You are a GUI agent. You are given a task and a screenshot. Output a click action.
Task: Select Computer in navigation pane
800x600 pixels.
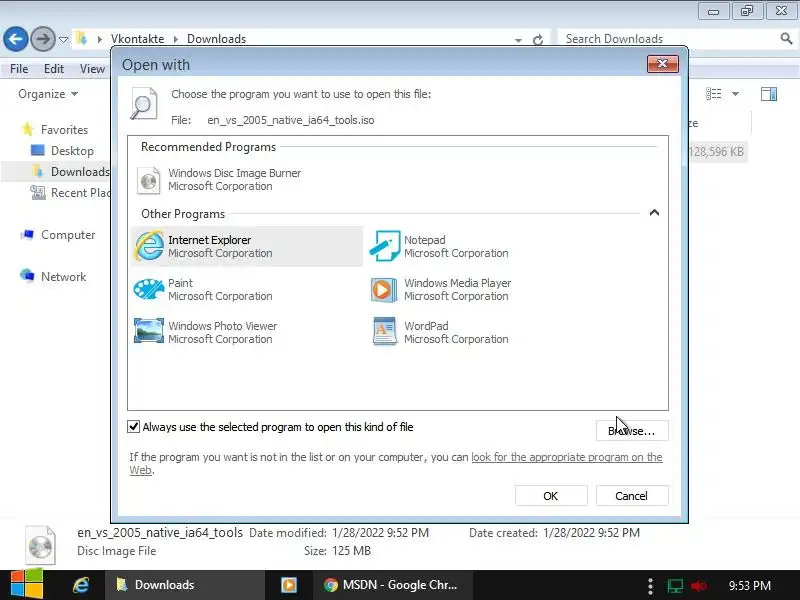(68, 235)
